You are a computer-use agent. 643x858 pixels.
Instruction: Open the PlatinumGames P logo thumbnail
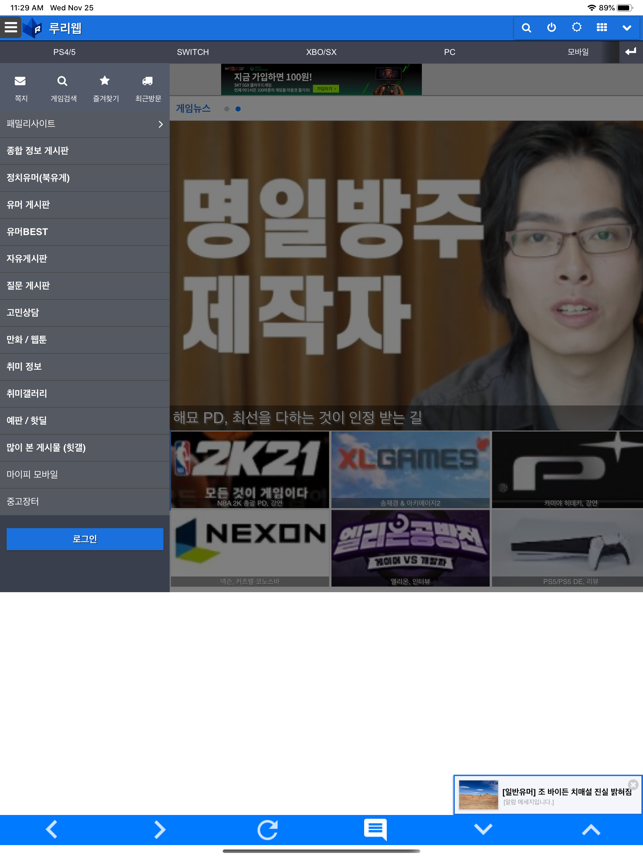click(567, 470)
